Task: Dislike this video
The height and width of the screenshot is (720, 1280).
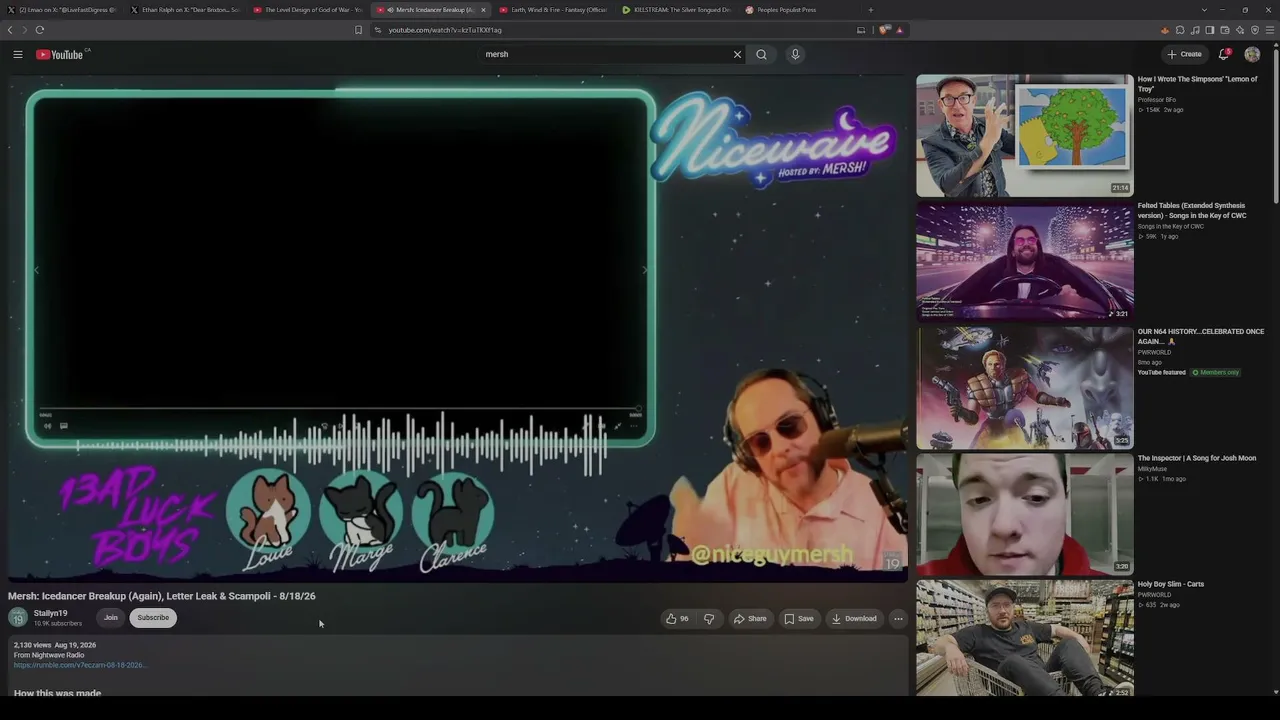Action: tap(709, 618)
